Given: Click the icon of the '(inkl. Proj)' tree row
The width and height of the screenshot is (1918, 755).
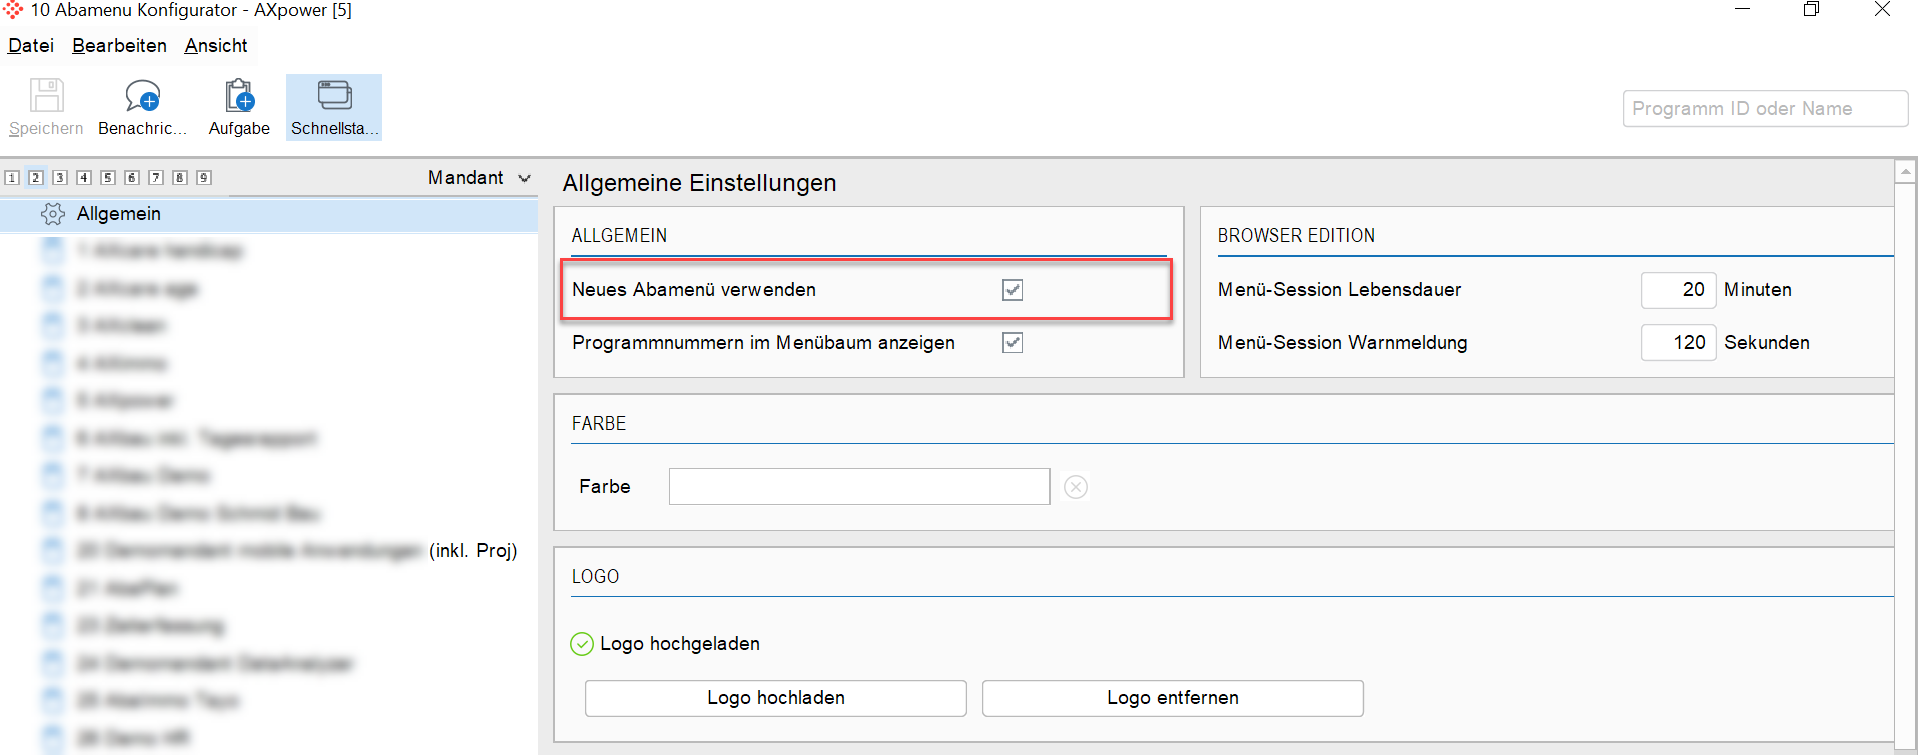Looking at the screenshot, I should tap(53, 550).
